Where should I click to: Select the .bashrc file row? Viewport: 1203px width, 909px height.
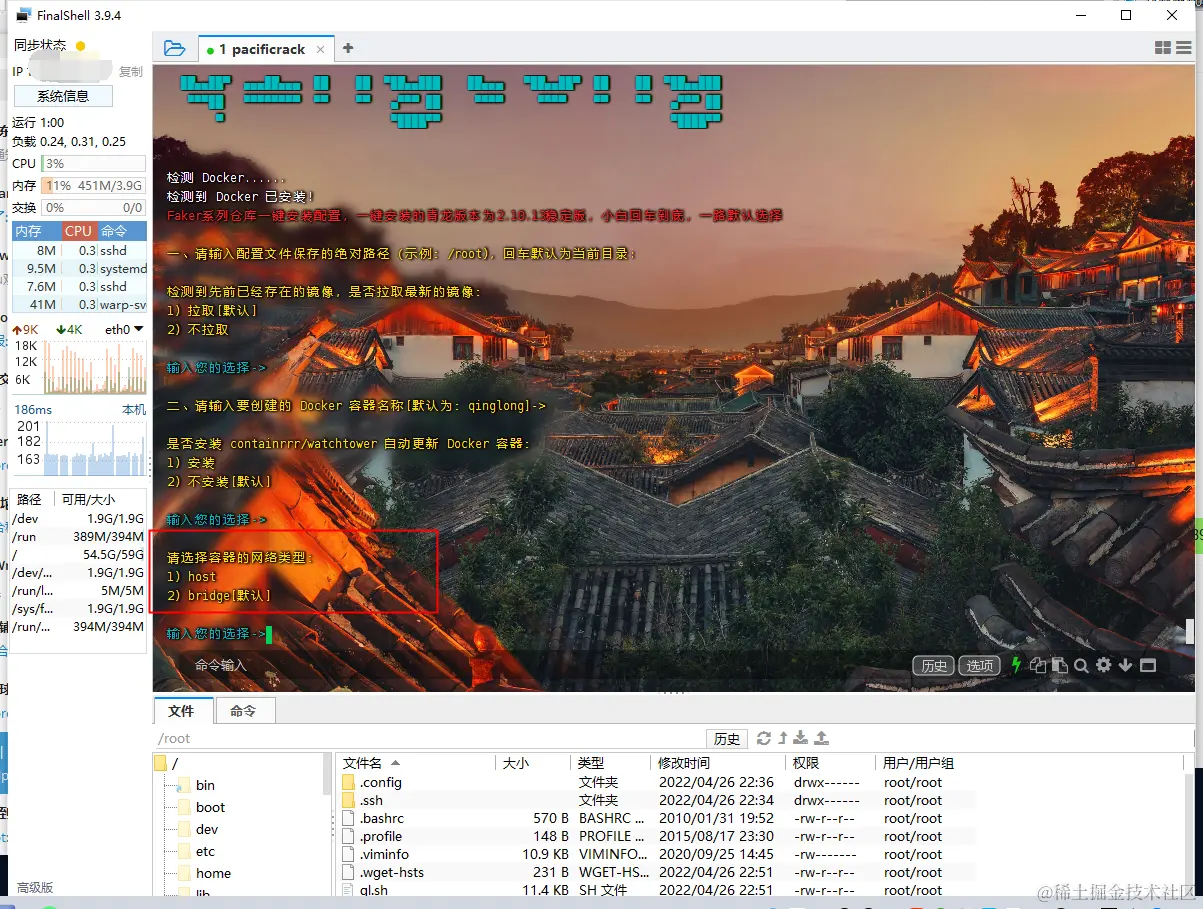656,818
